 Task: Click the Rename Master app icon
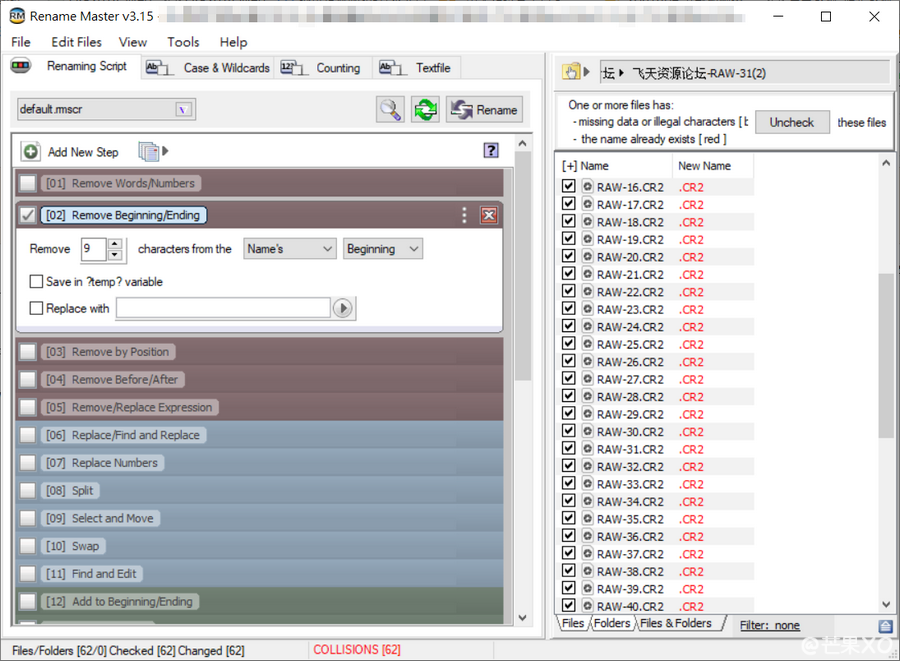click(17, 16)
